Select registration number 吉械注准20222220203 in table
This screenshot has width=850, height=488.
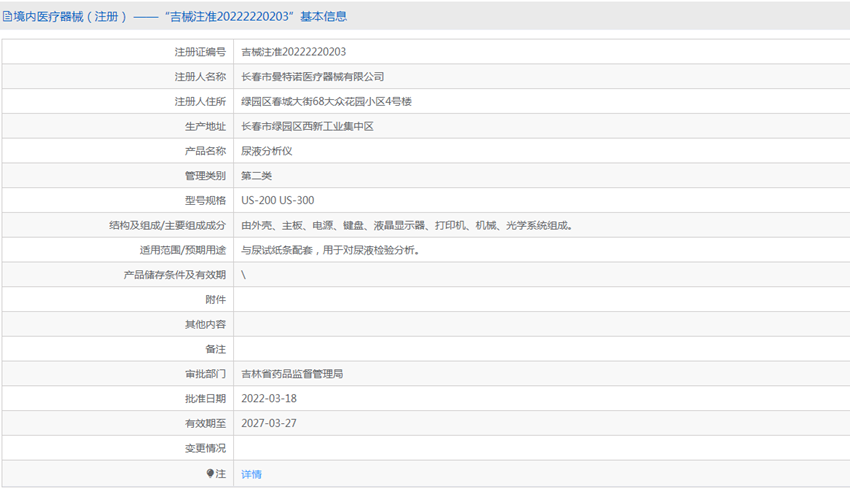coord(294,52)
